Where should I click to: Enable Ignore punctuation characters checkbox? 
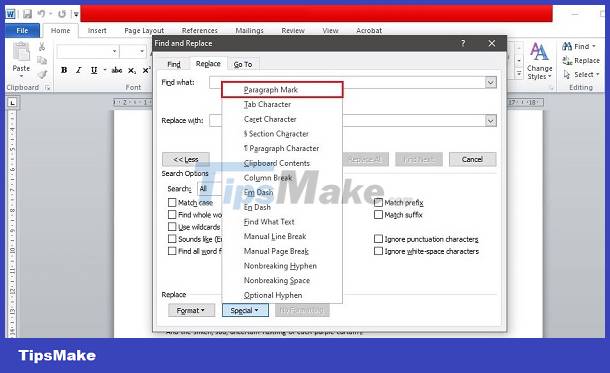click(x=378, y=239)
